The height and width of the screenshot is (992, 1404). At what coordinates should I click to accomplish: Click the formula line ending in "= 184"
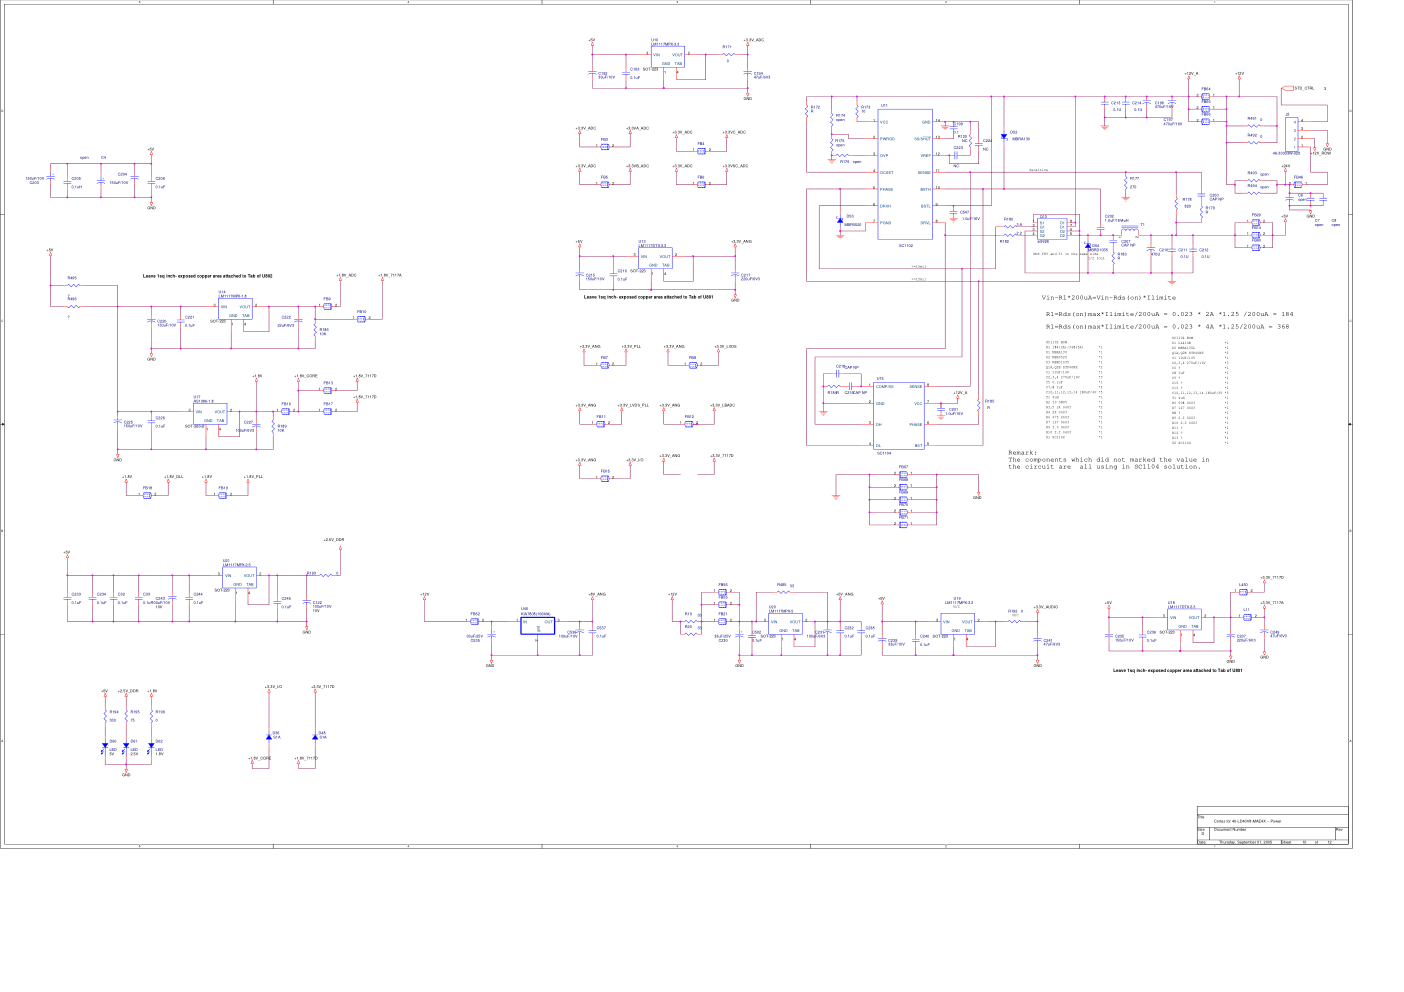(x=1169, y=314)
